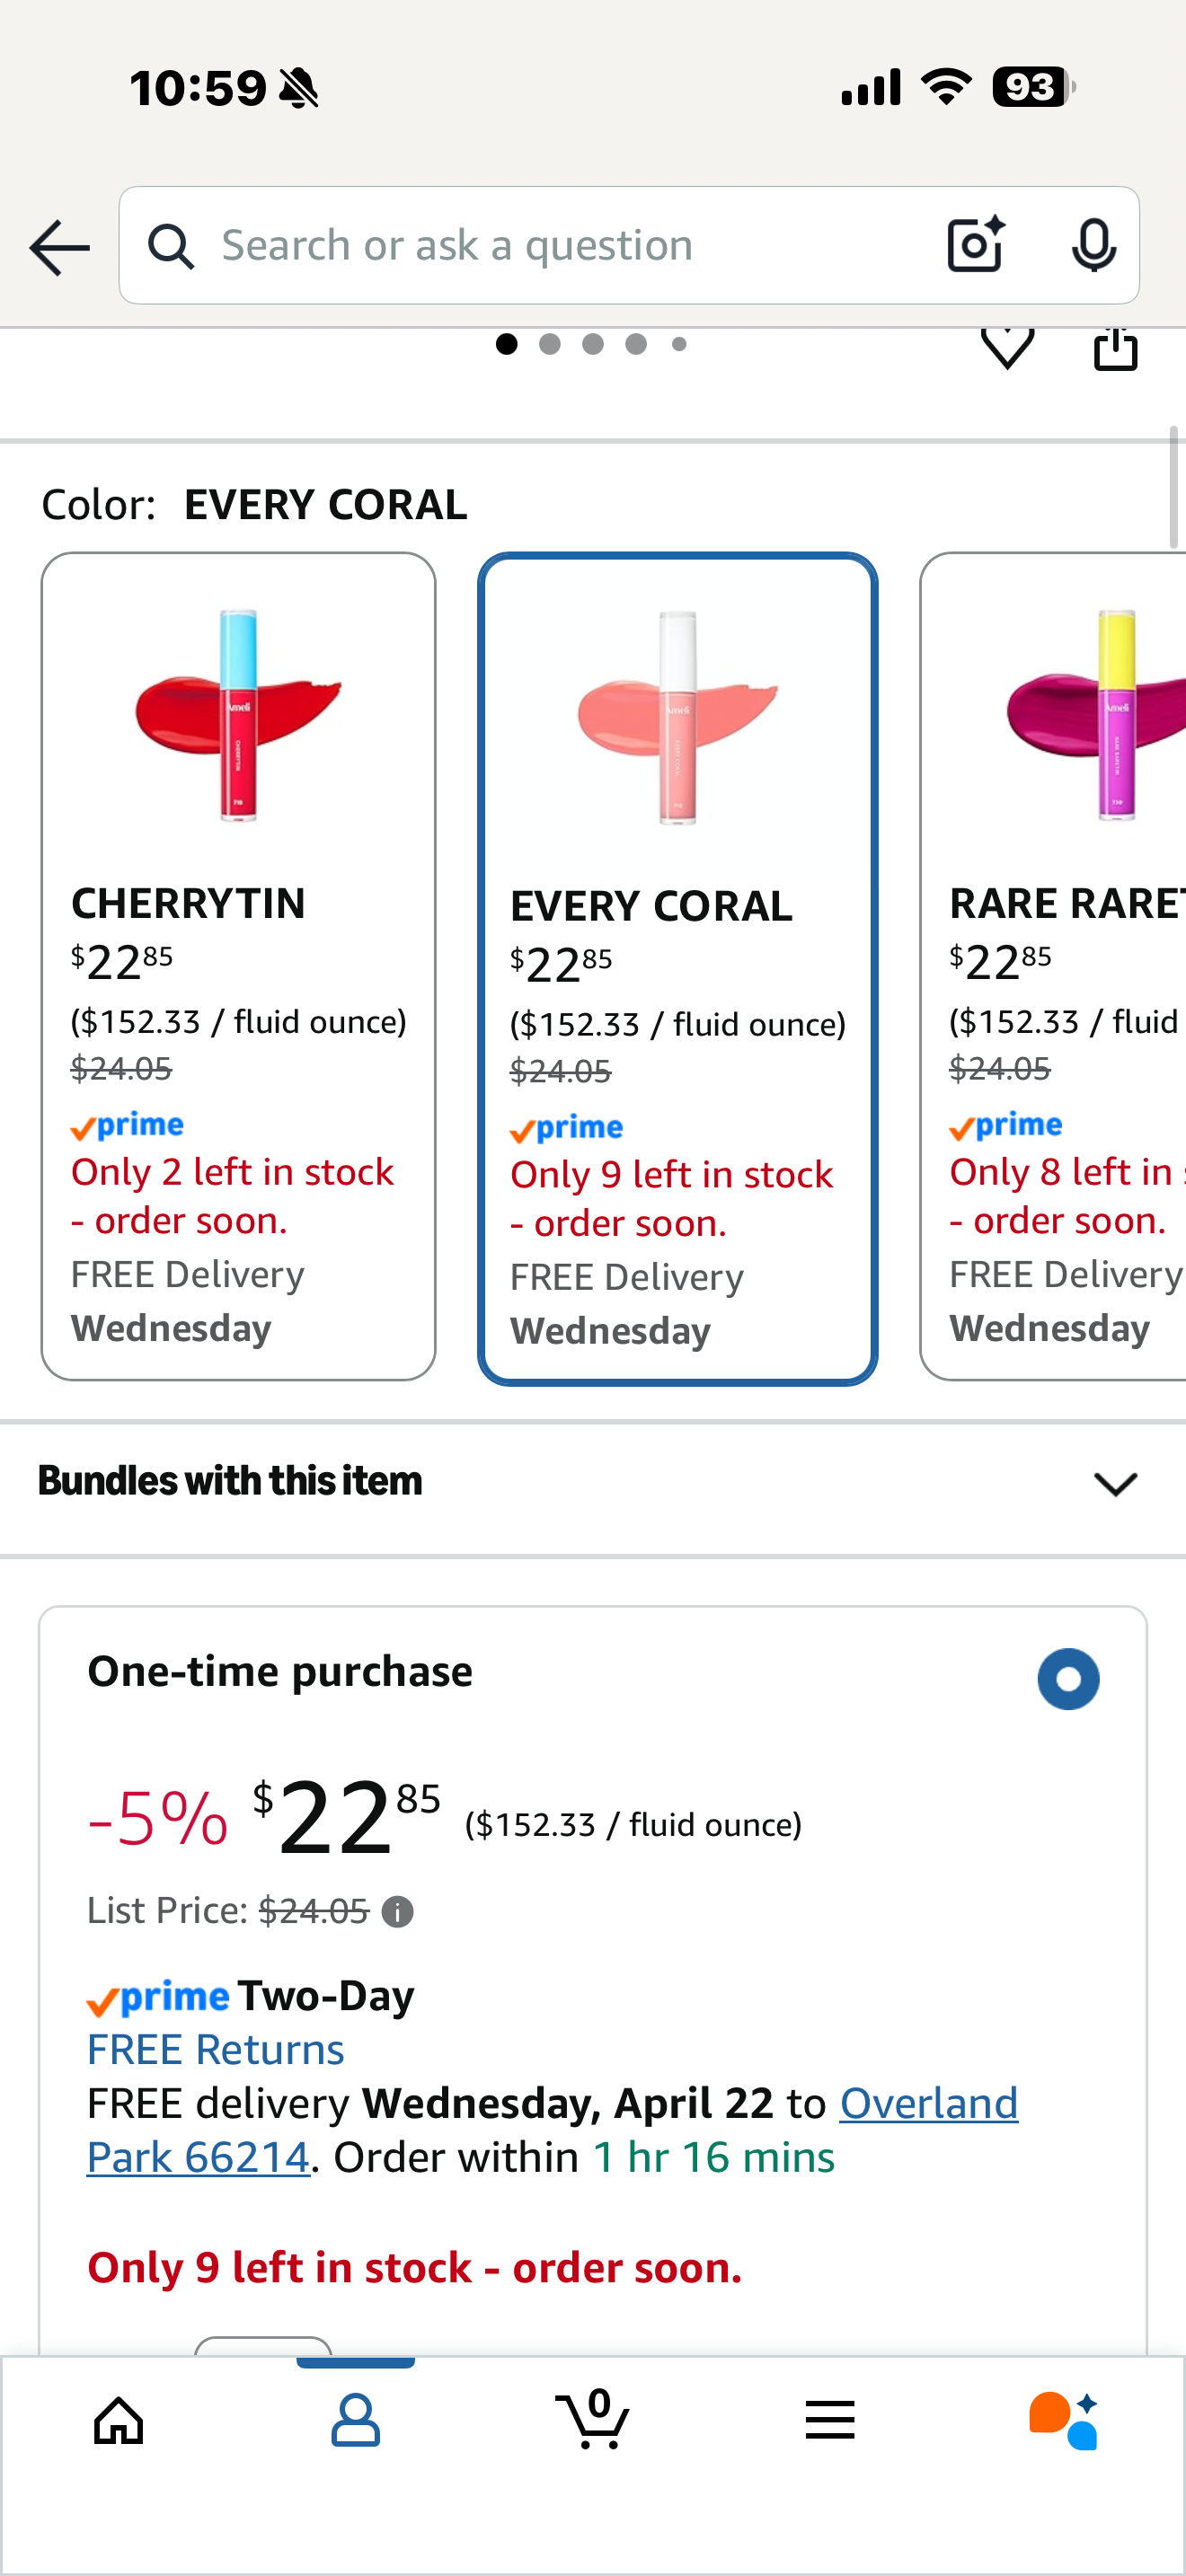
Task: Expand Bundles with this item section
Action: click(x=593, y=1482)
